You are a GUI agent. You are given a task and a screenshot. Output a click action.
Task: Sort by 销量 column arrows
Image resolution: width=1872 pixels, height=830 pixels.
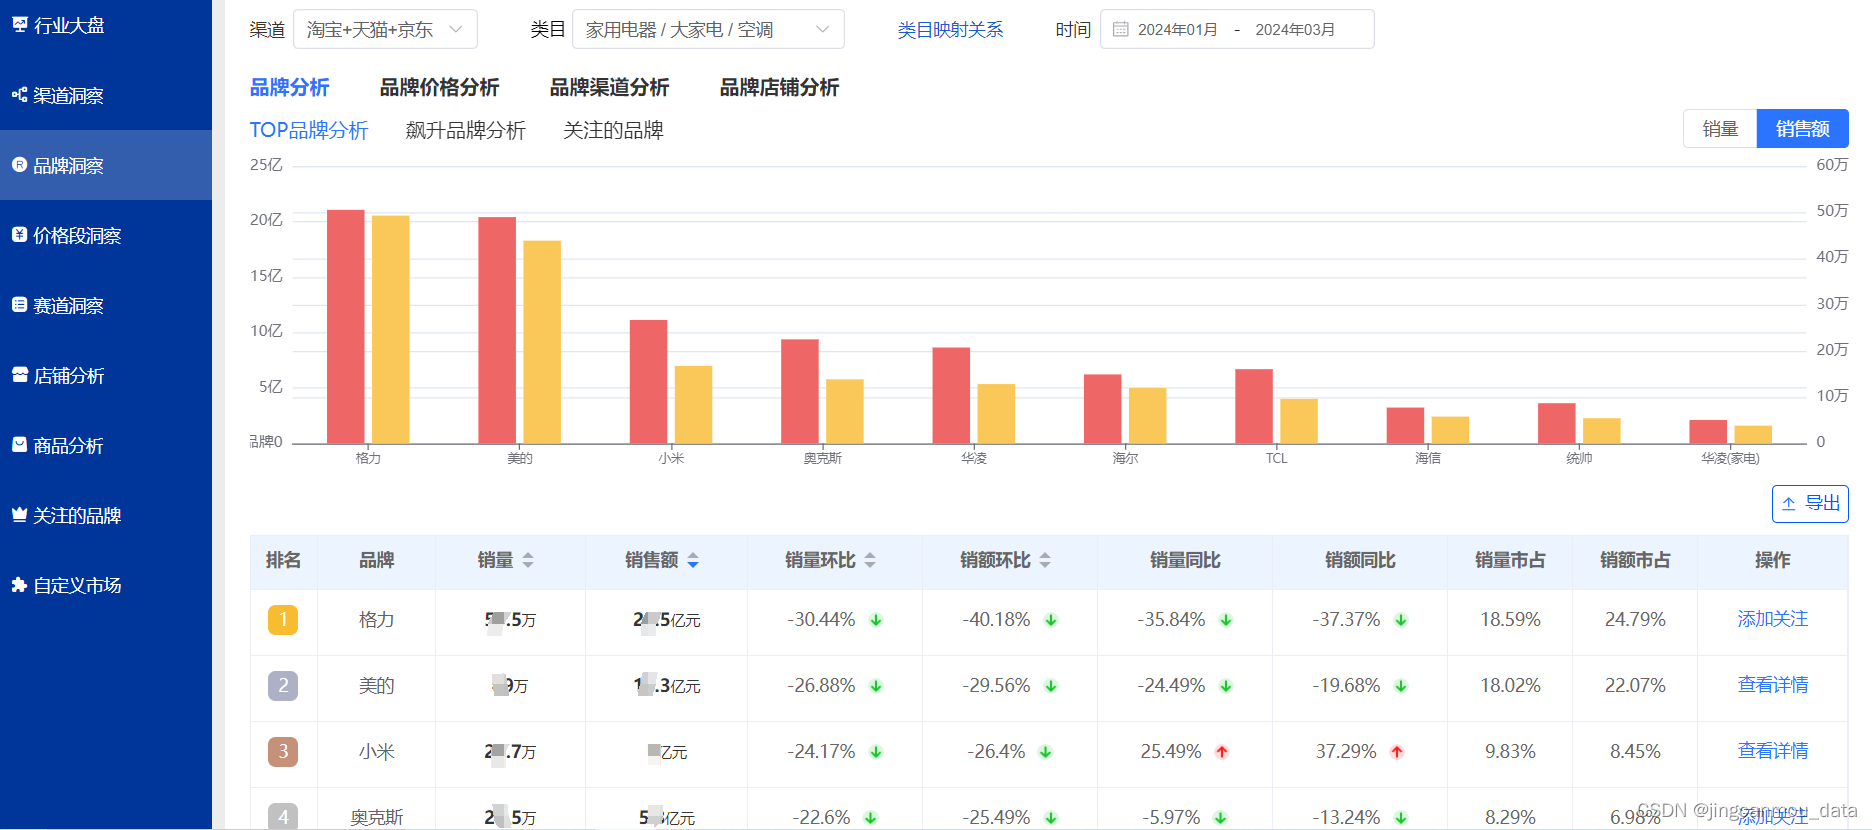[528, 561]
